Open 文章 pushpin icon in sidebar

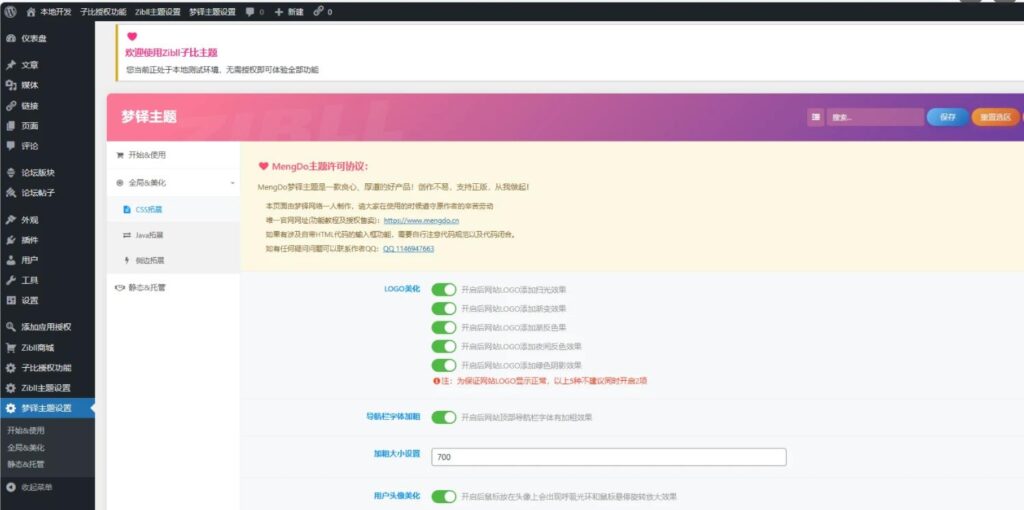[10, 65]
